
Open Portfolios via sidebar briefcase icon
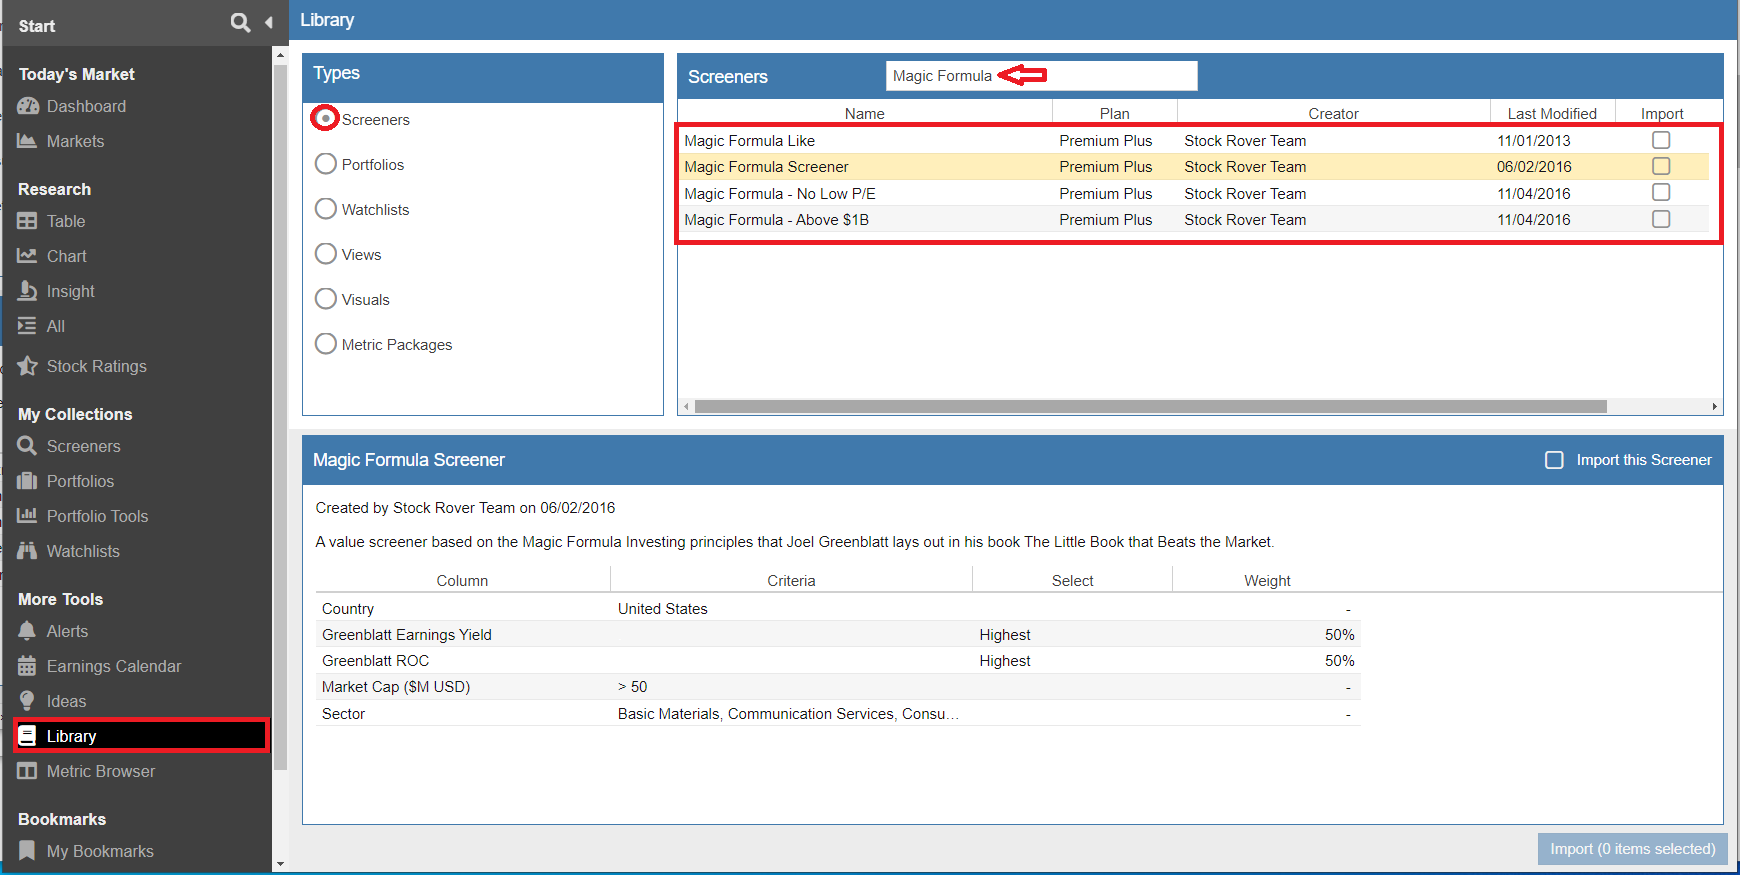coord(28,481)
